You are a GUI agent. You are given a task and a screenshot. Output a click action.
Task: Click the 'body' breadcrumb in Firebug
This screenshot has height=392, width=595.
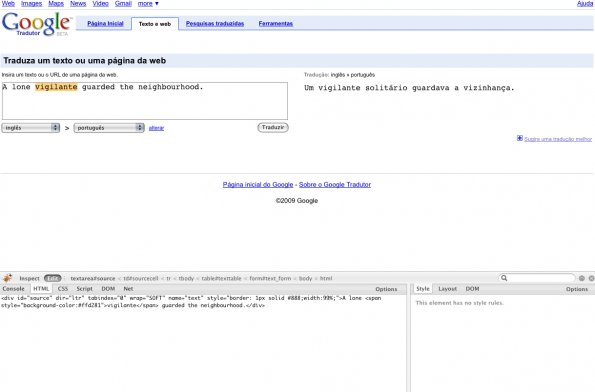pyautogui.click(x=305, y=279)
